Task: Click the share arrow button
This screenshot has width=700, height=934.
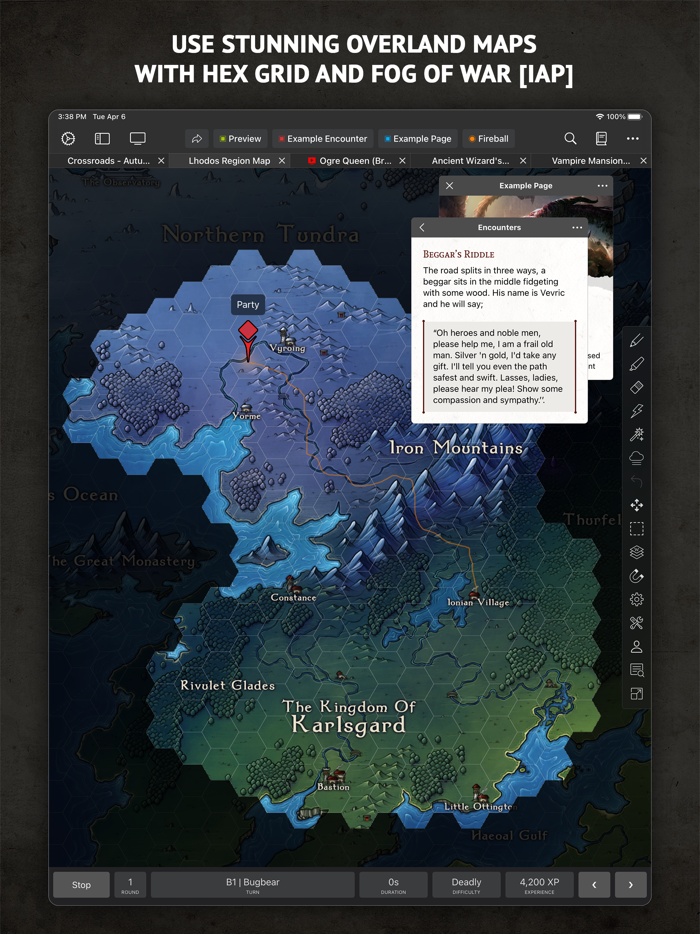Action: [197, 139]
